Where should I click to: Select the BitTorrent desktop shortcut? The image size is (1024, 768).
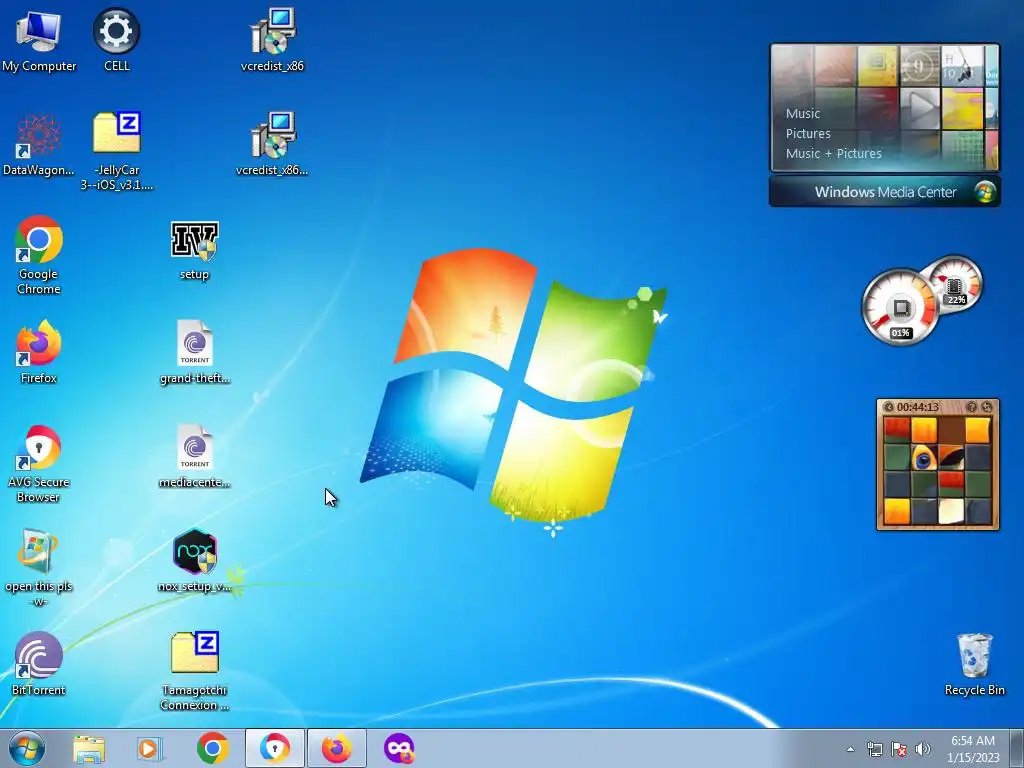[39, 665]
